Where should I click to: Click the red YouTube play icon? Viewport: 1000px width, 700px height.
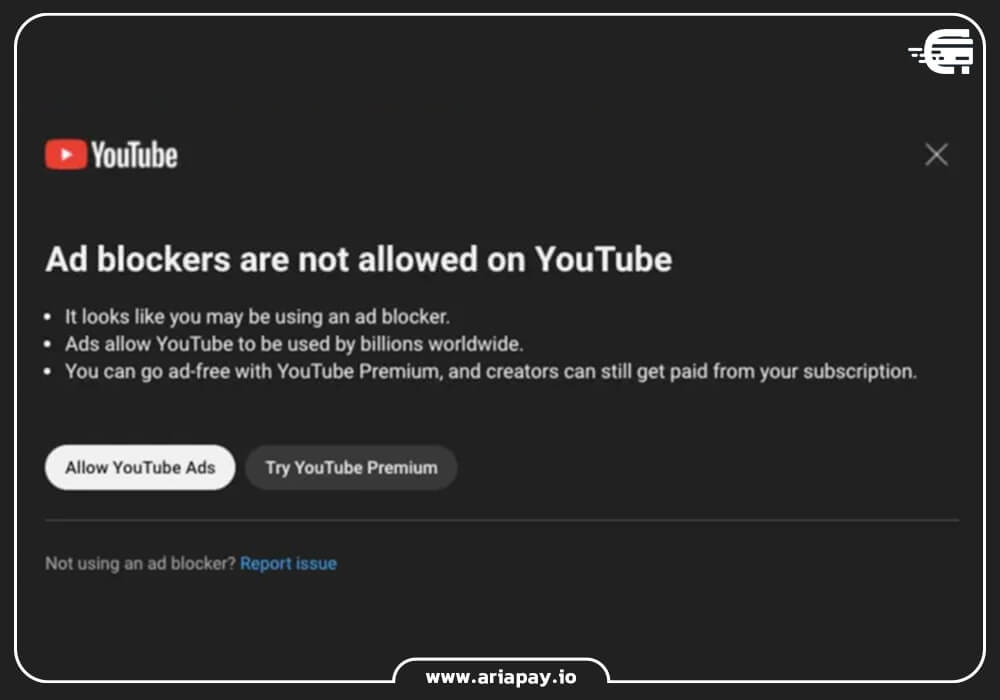pyautogui.click(x=66, y=154)
